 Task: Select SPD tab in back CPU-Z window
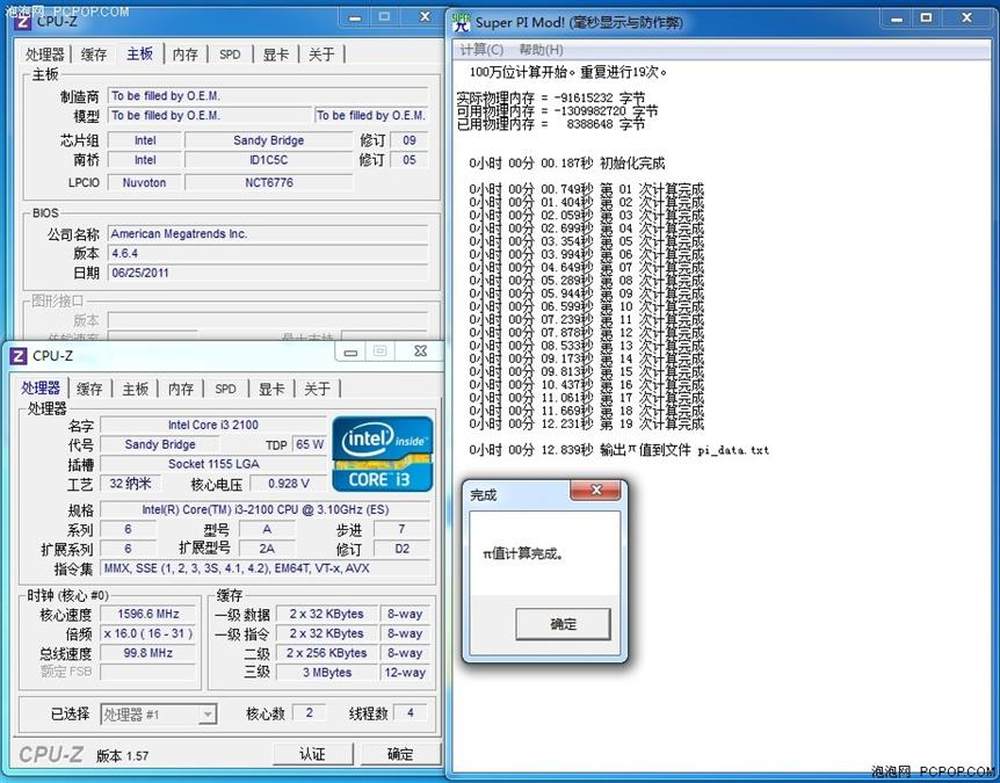(x=230, y=55)
